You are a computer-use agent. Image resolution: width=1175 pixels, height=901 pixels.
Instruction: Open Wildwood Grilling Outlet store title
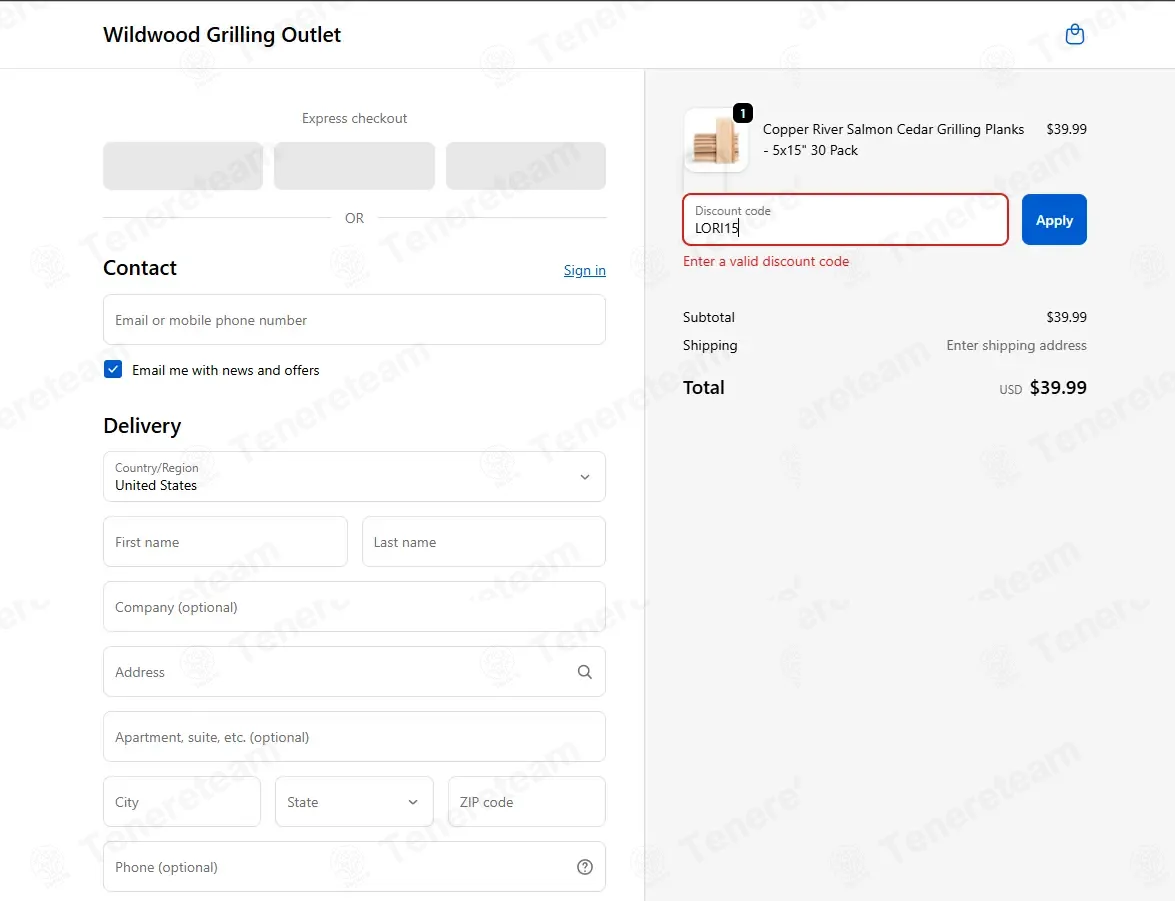(222, 34)
